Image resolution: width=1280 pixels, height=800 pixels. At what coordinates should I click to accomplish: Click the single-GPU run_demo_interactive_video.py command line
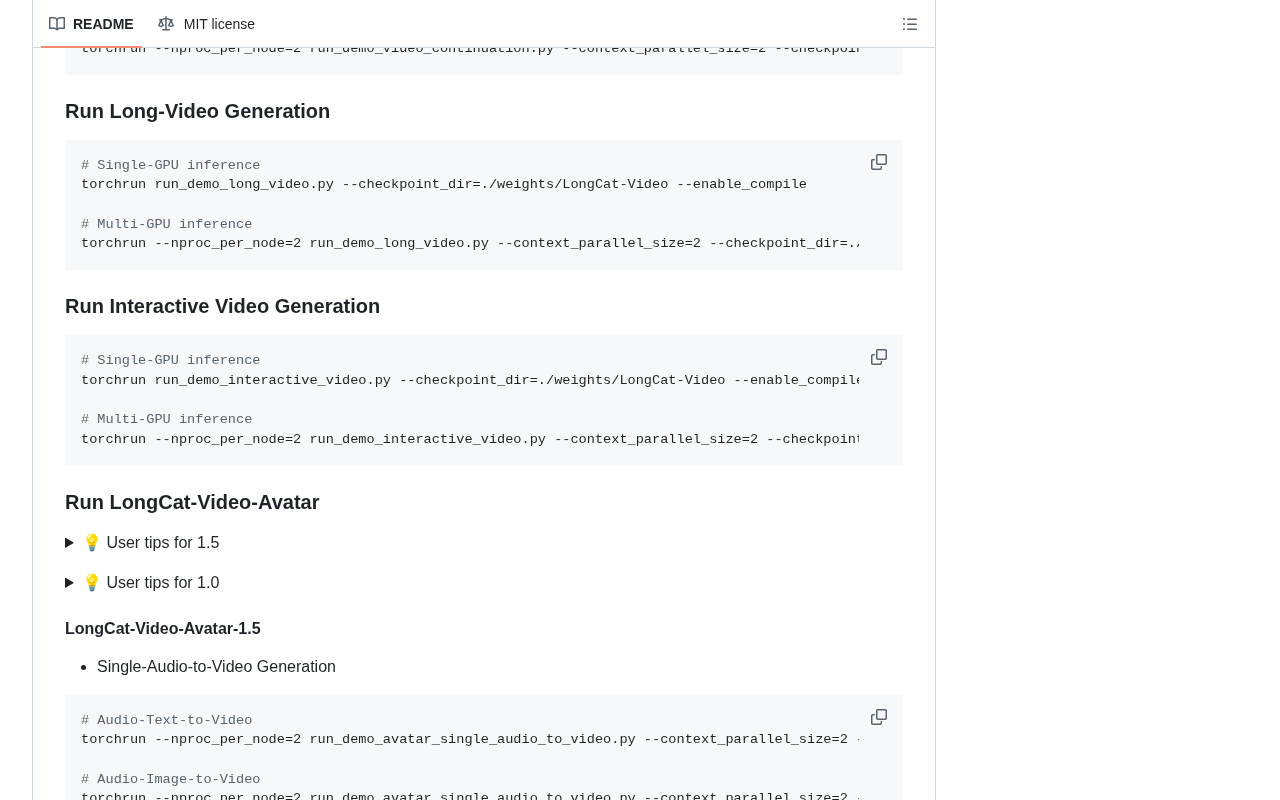(470, 380)
